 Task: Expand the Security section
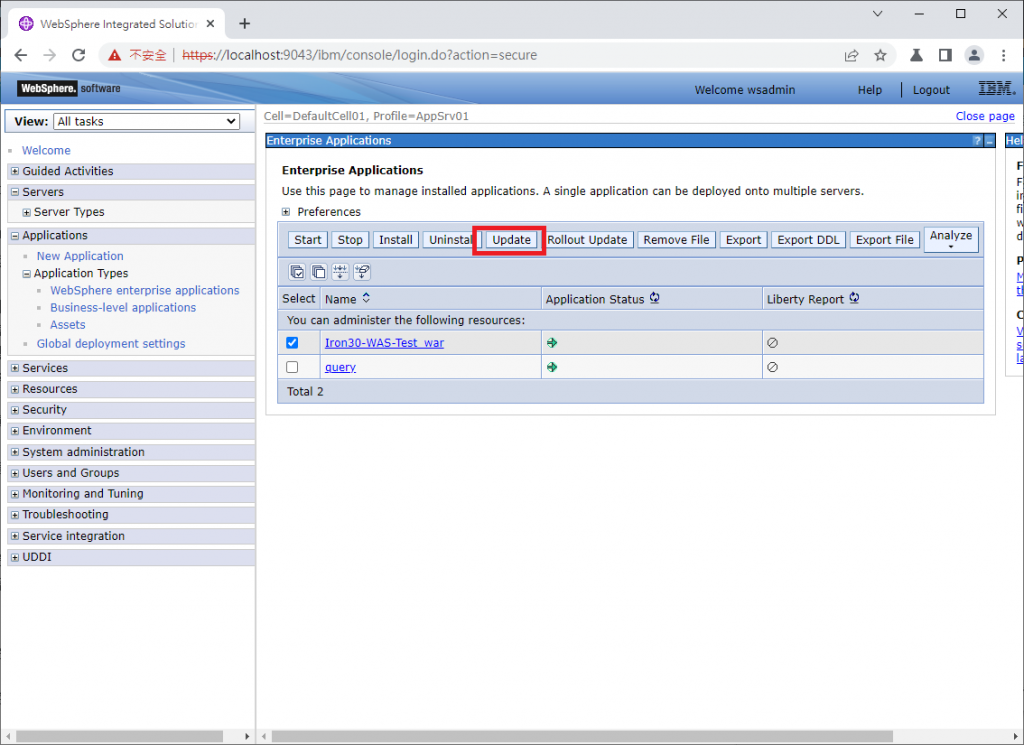(x=15, y=410)
